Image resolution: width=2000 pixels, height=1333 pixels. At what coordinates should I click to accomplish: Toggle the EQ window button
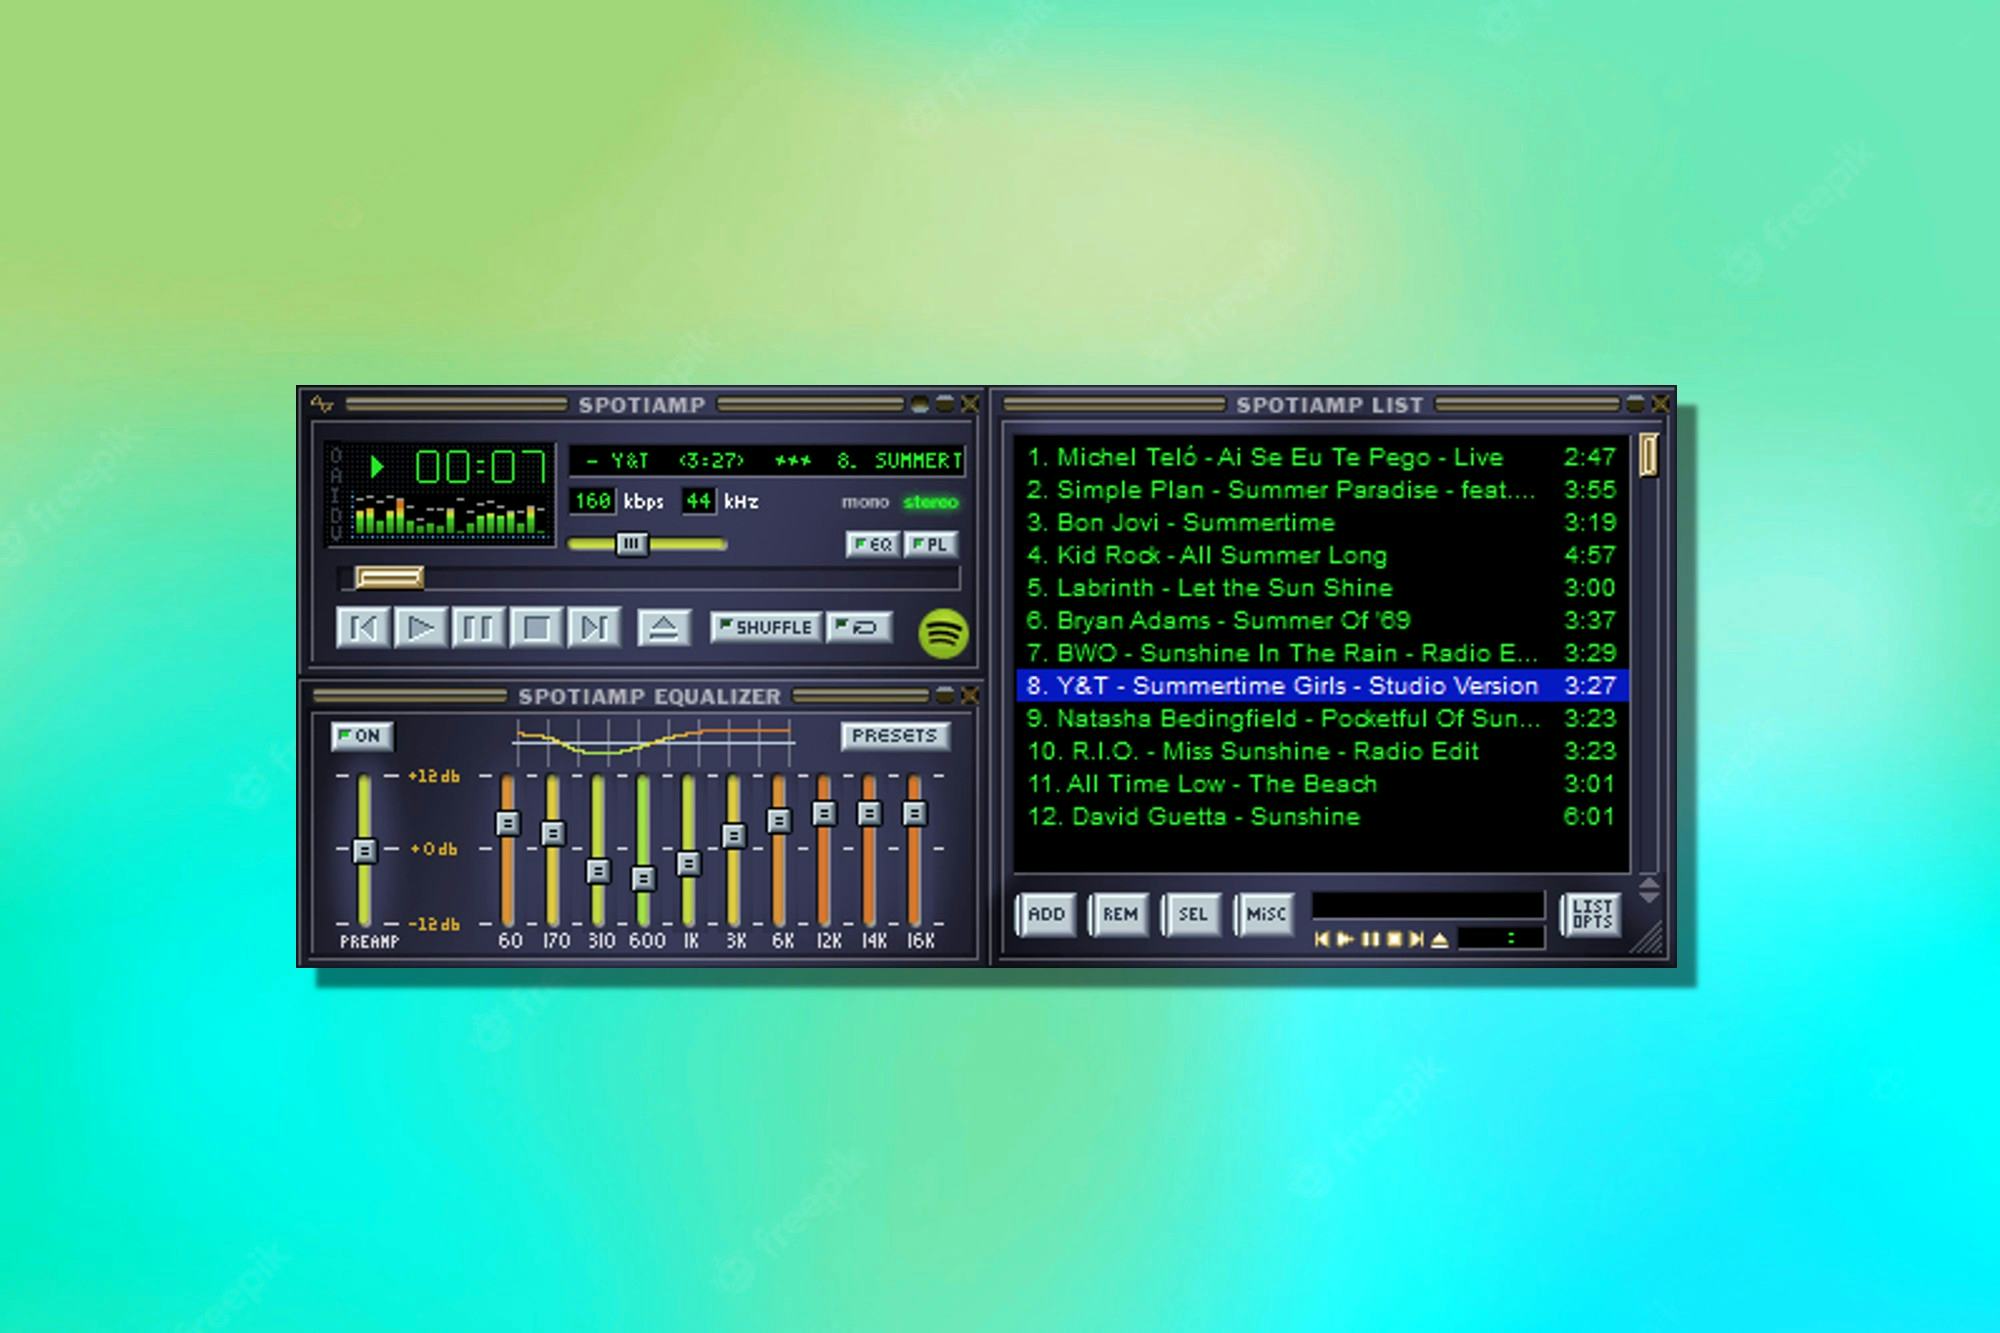point(873,545)
